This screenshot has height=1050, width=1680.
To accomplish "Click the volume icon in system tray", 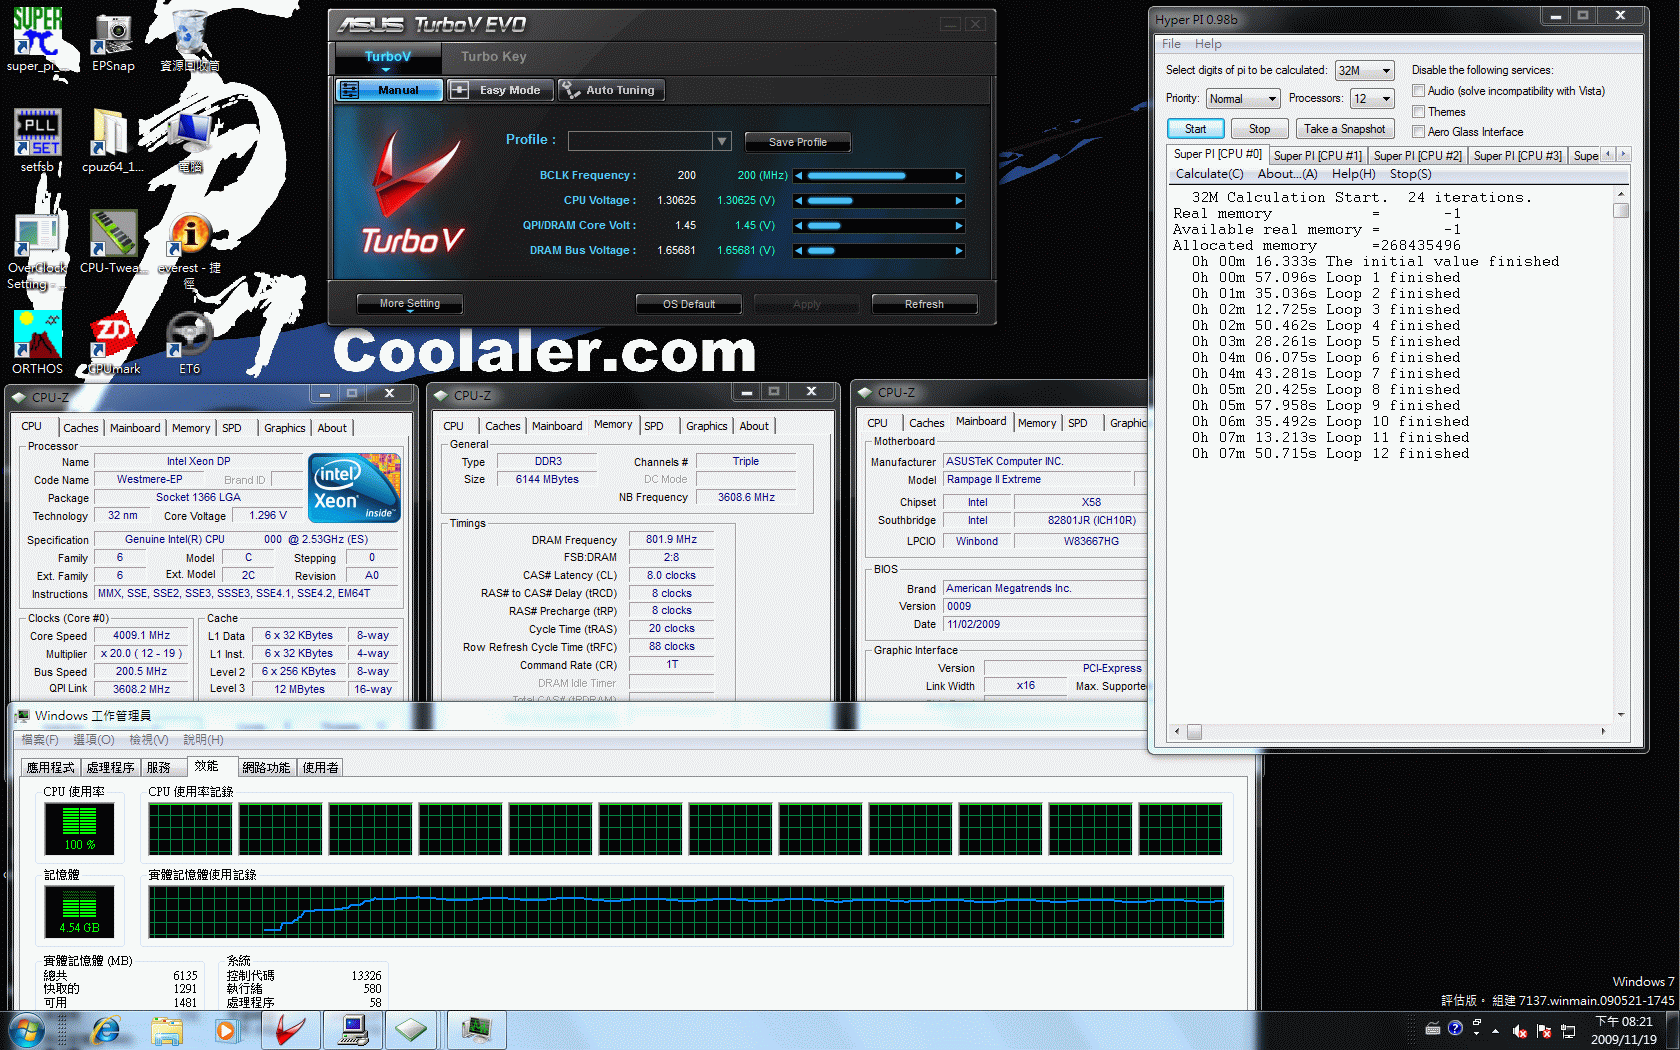I will point(1519,1031).
